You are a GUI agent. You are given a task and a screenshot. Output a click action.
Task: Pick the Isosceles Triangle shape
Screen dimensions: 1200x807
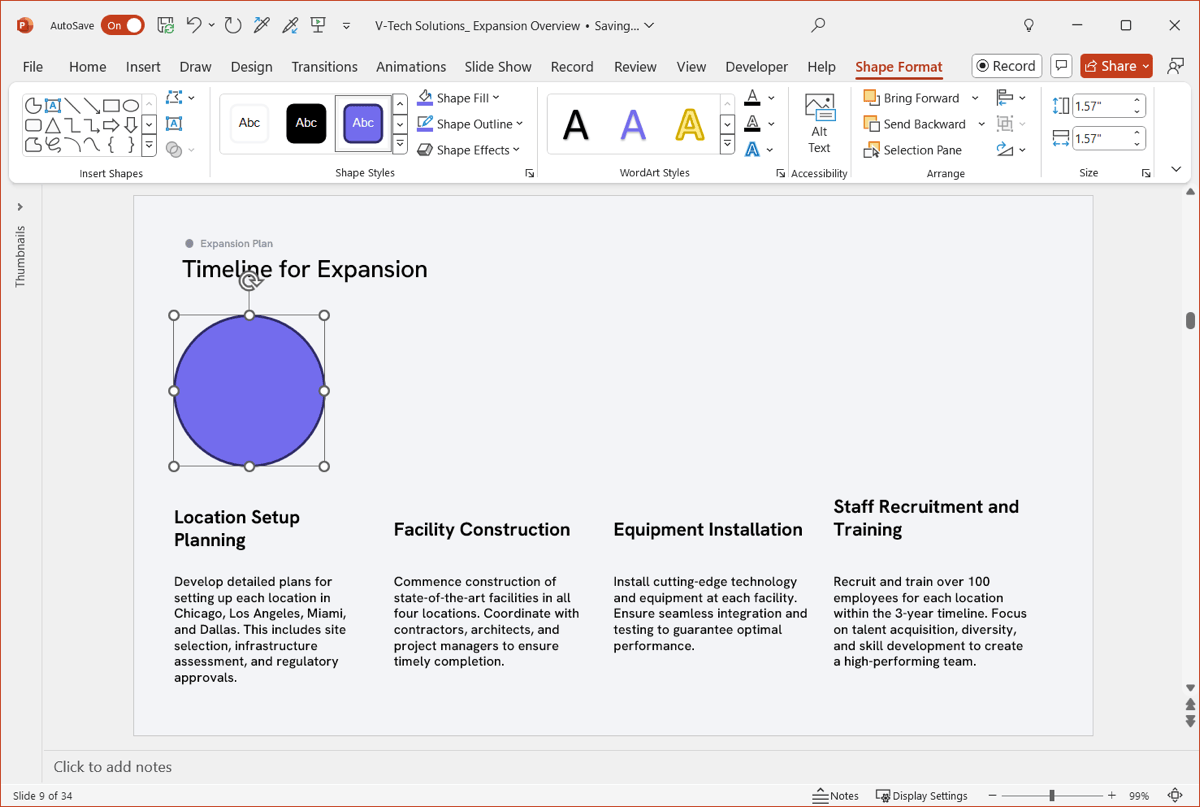point(53,125)
